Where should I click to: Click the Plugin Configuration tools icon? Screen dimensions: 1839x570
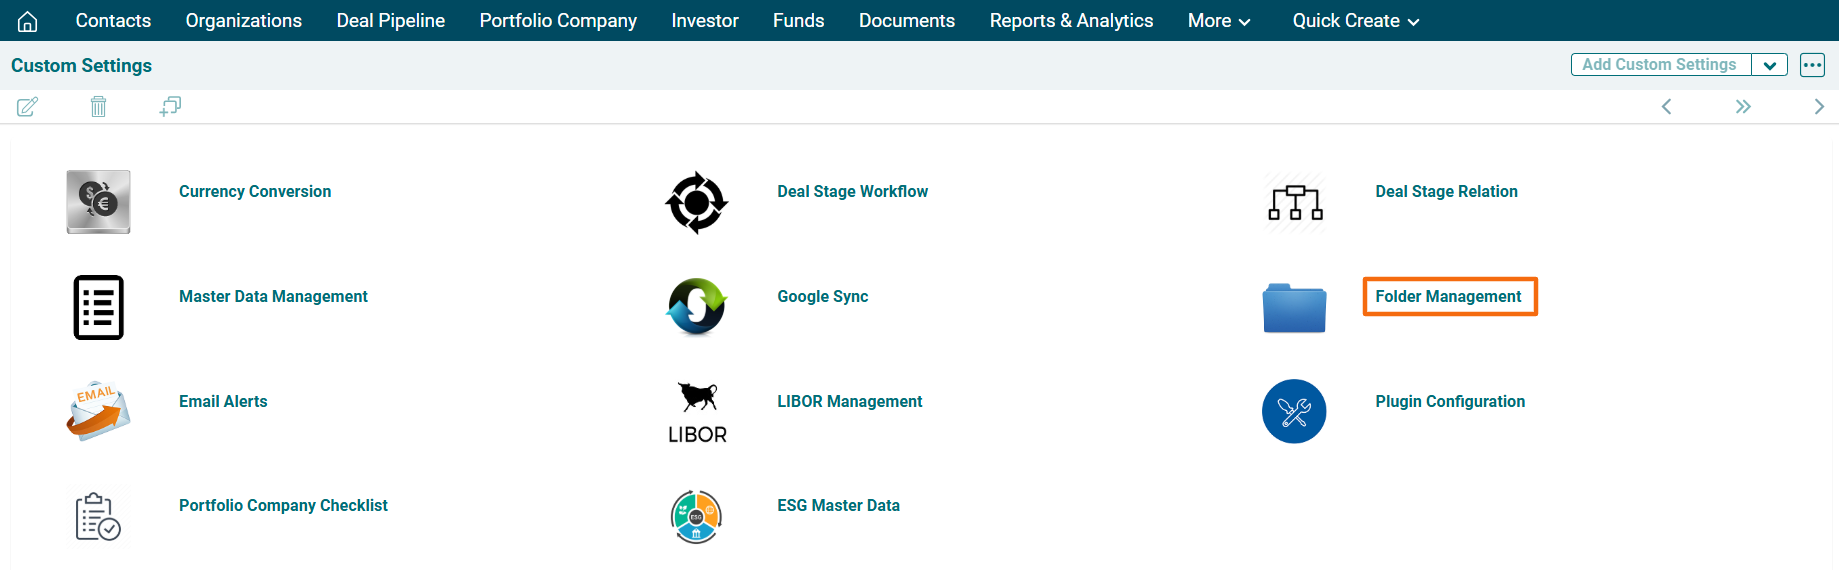1294,411
